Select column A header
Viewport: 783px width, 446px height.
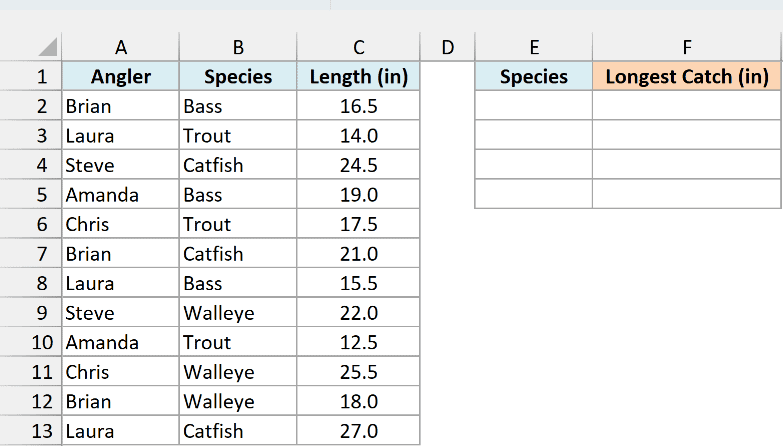coord(120,47)
